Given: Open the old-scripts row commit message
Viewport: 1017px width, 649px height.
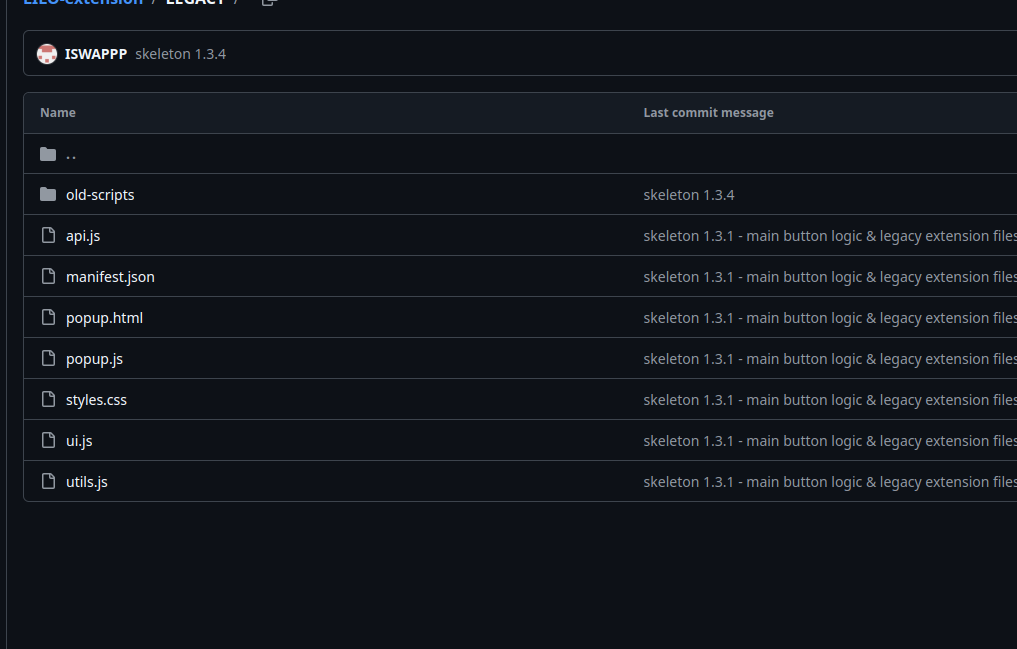Looking at the screenshot, I should point(689,195).
